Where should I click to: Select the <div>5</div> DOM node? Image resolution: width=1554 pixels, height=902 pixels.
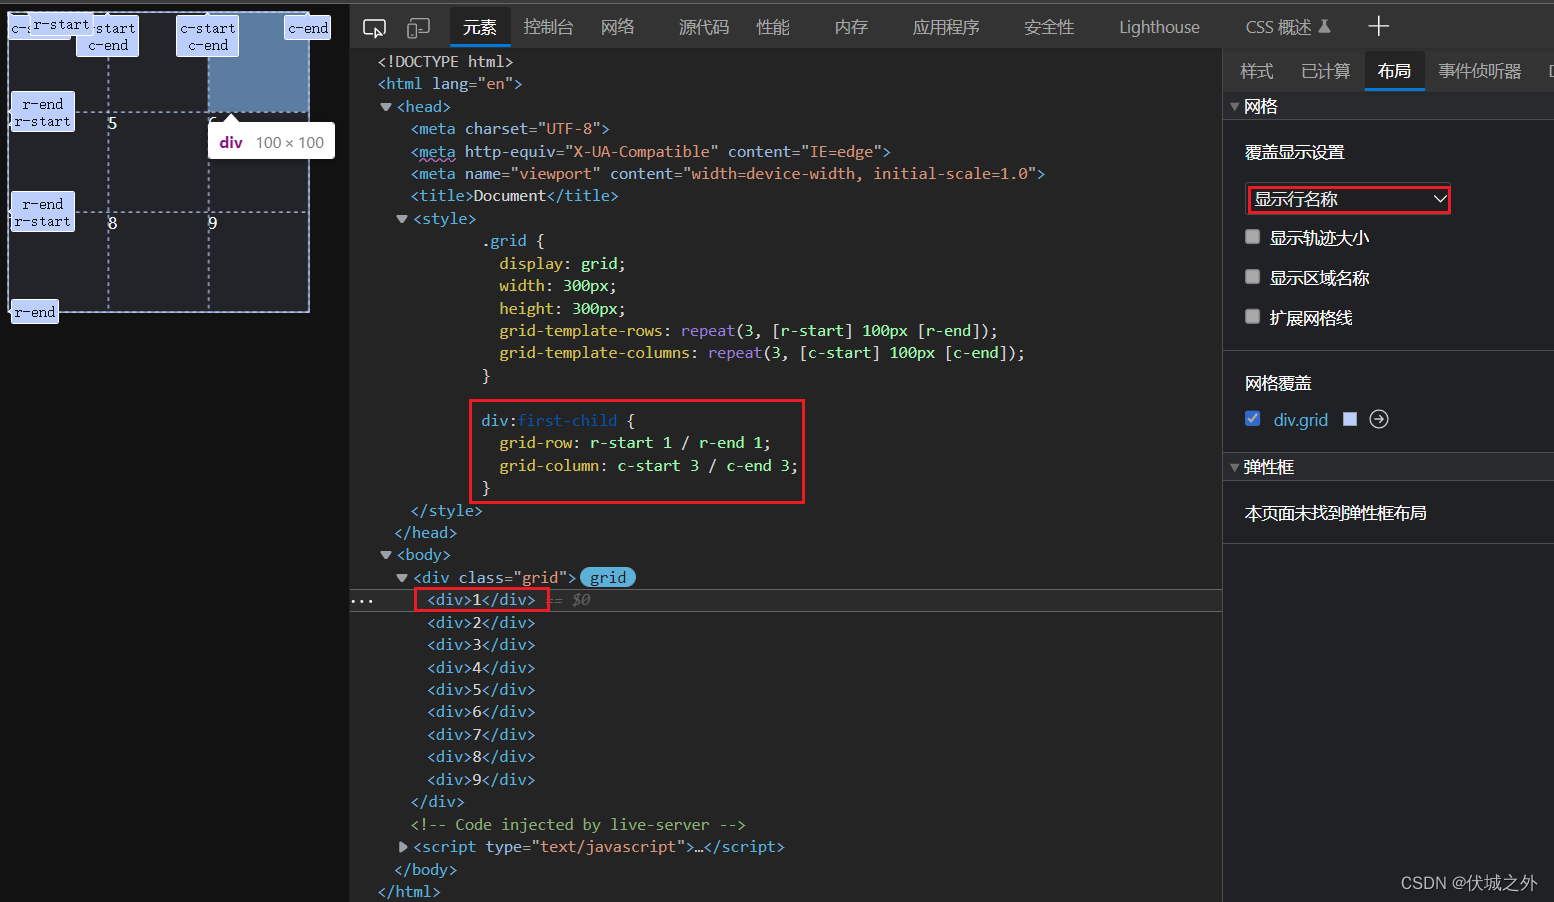(x=481, y=690)
